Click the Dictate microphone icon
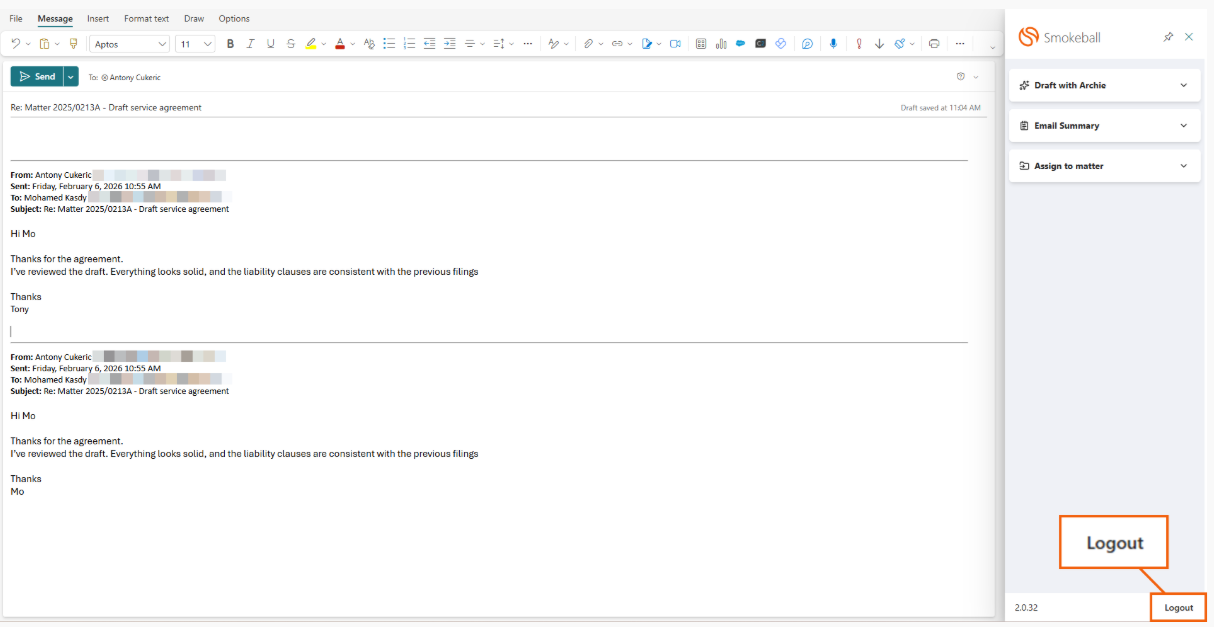This screenshot has width=1214, height=627. pyautogui.click(x=832, y=44)
